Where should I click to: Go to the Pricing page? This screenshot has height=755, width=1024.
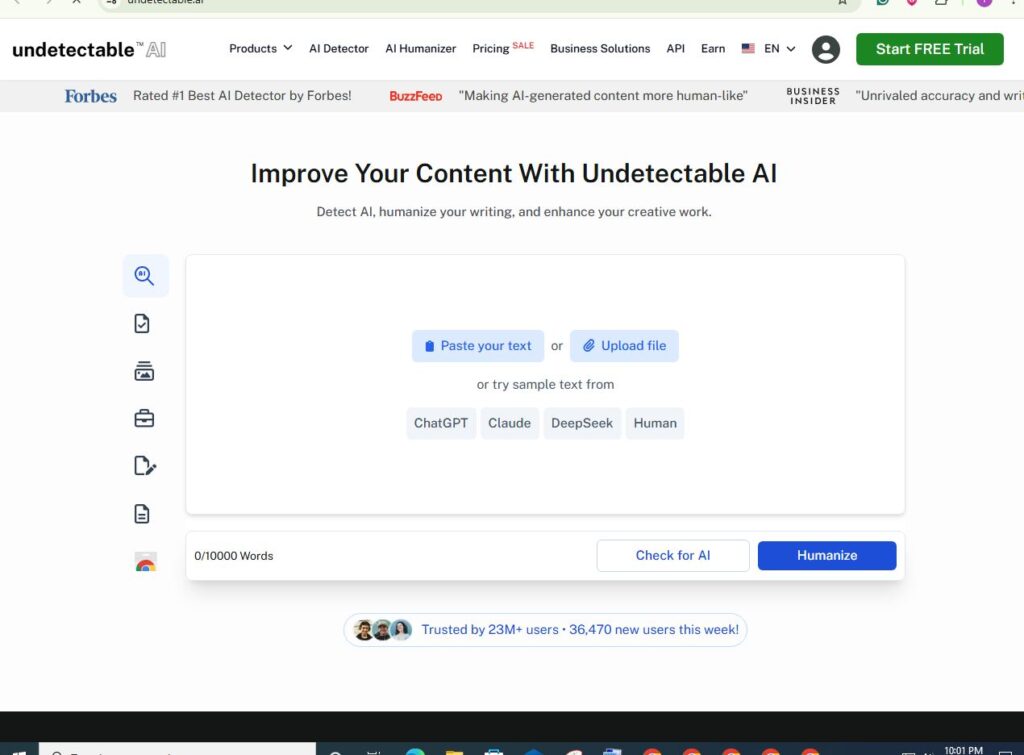point(490,48)
